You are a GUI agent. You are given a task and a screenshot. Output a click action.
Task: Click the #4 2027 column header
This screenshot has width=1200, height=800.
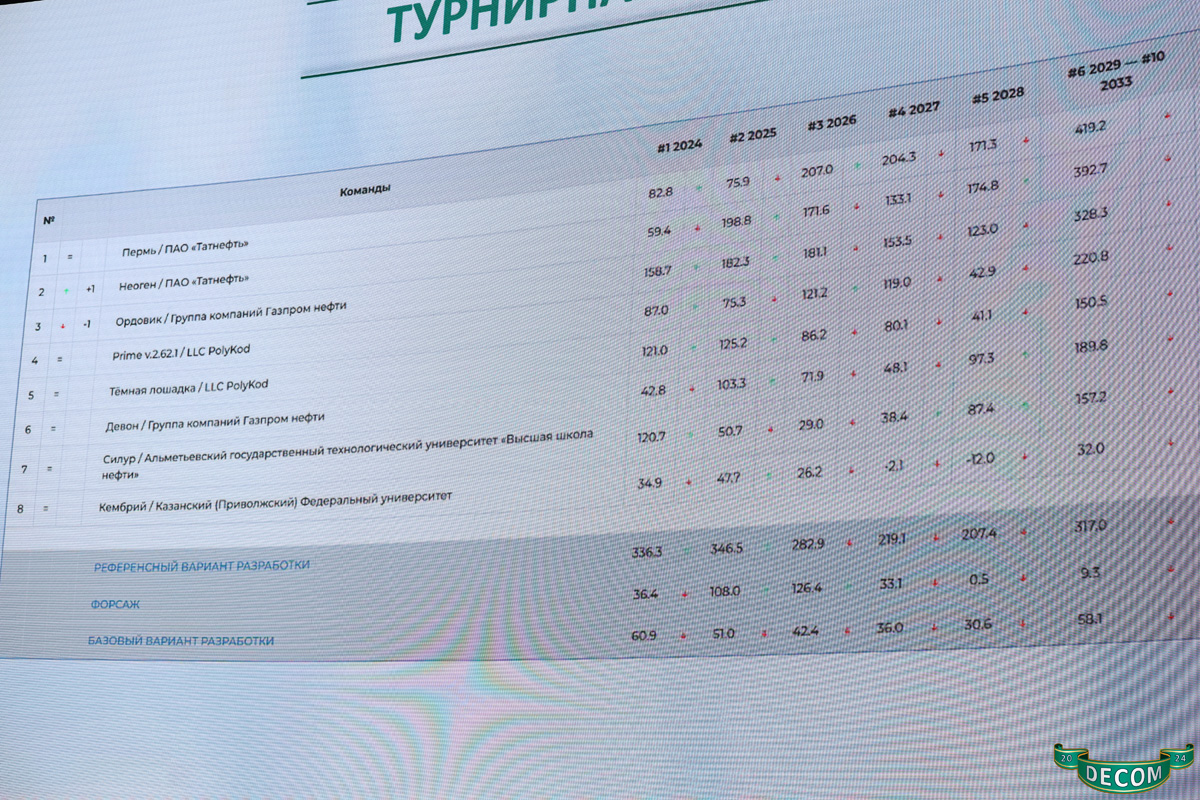913,110
